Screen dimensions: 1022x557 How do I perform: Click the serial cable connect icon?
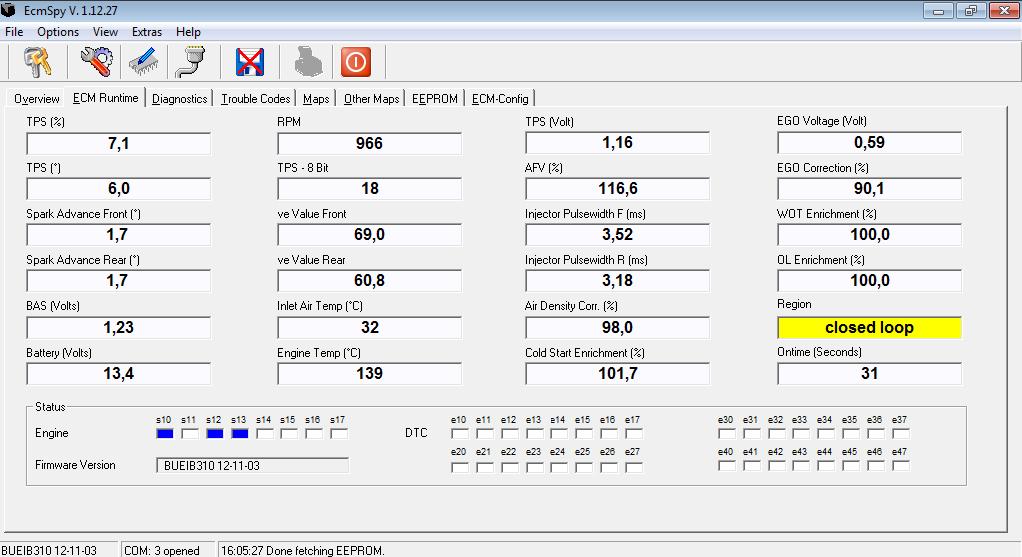pos(189,62)
